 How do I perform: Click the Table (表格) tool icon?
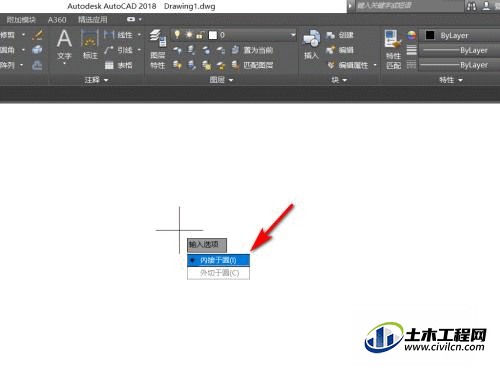[x=109, y=65]
